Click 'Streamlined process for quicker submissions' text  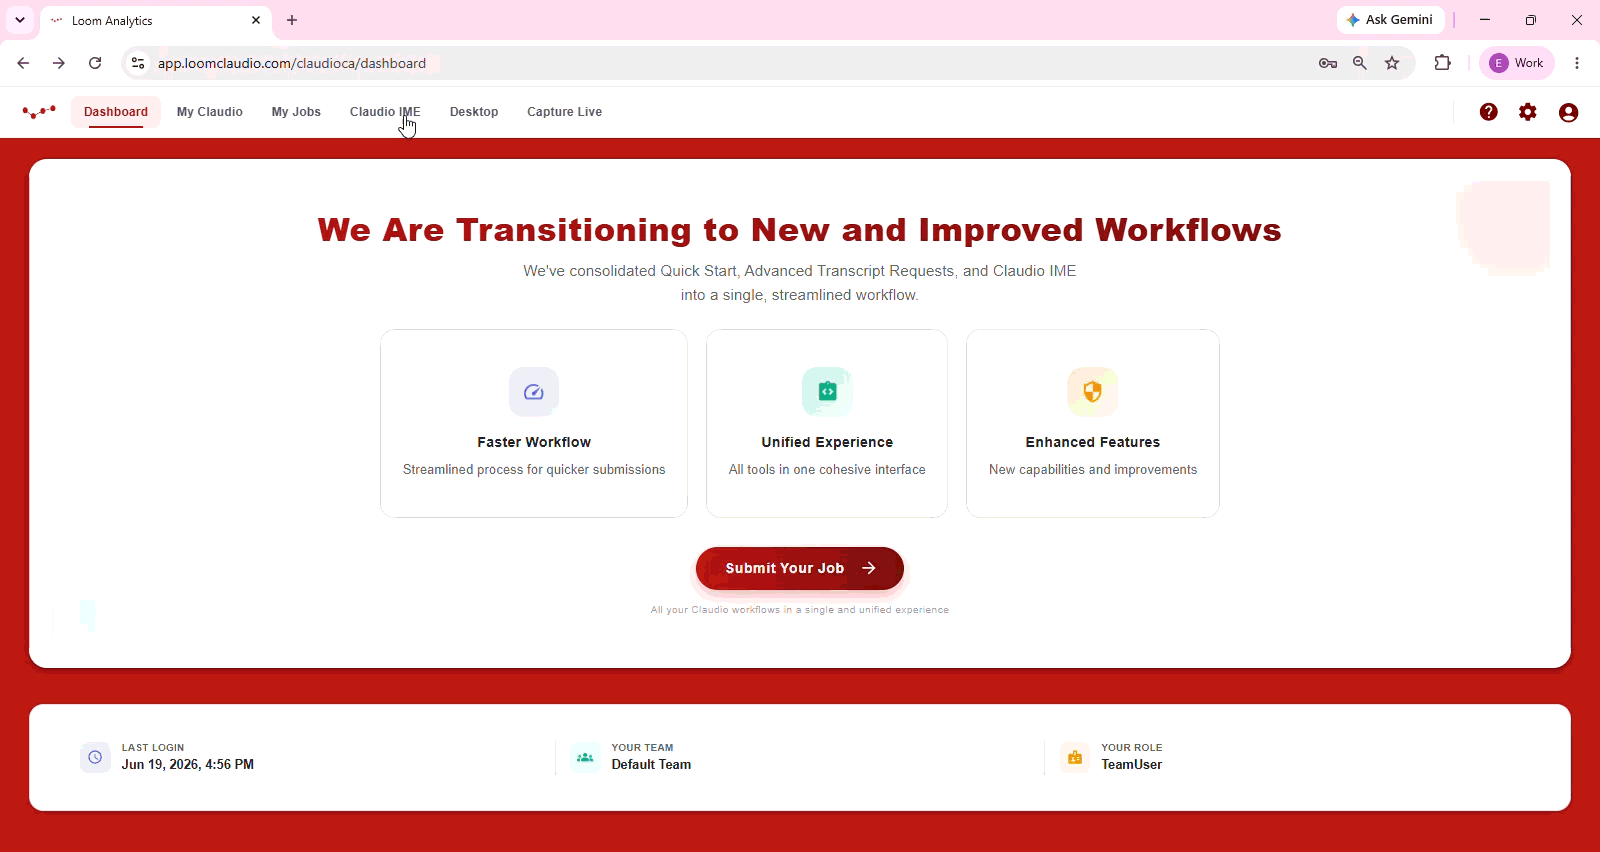534,470
